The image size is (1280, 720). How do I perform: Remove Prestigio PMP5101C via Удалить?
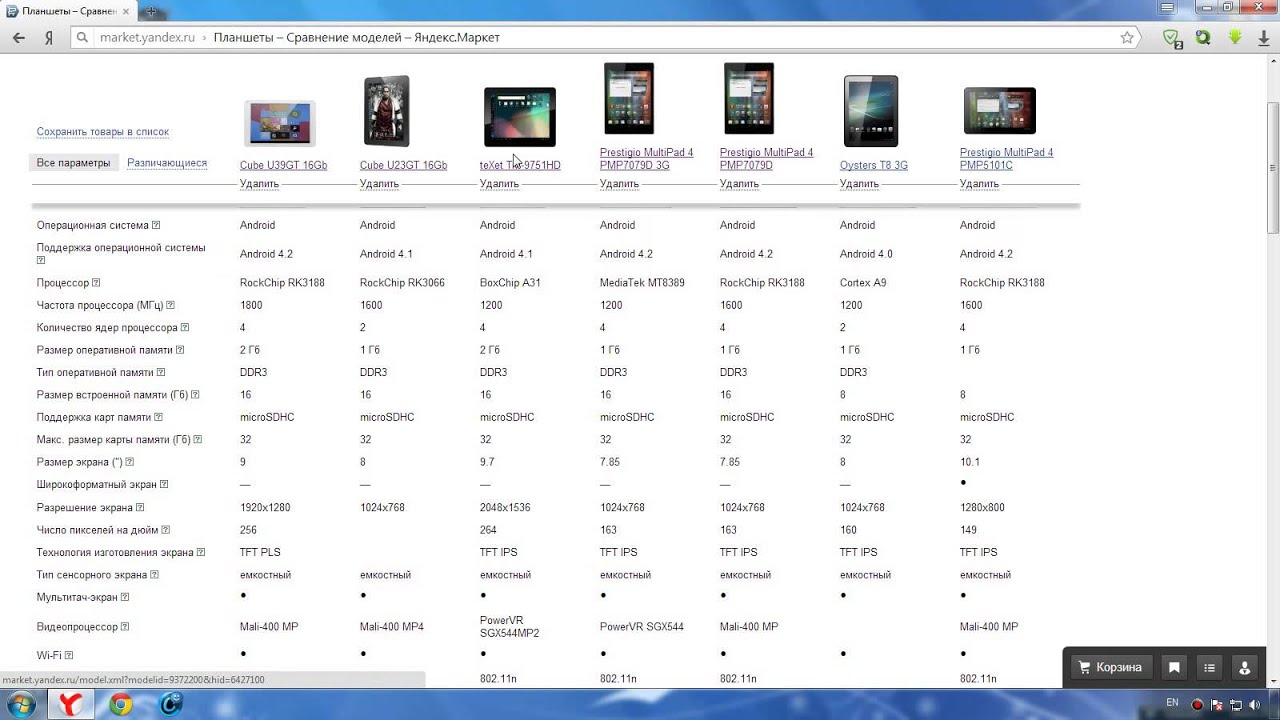(979, 184)
